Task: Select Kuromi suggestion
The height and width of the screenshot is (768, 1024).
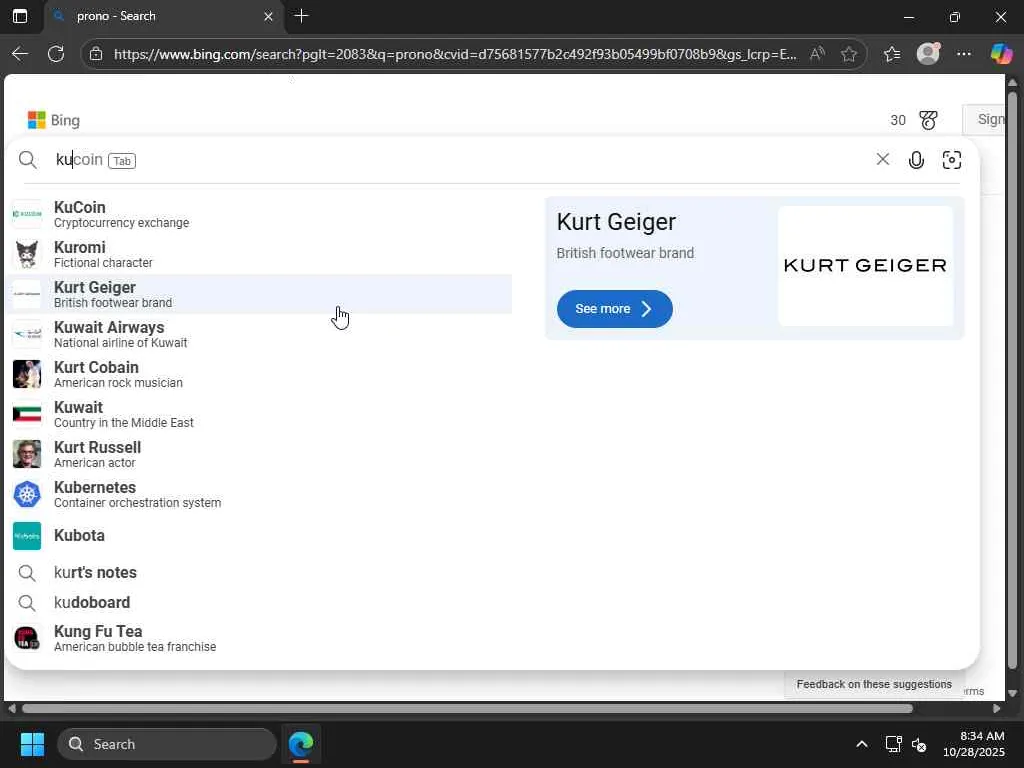Action: [259, 254]
